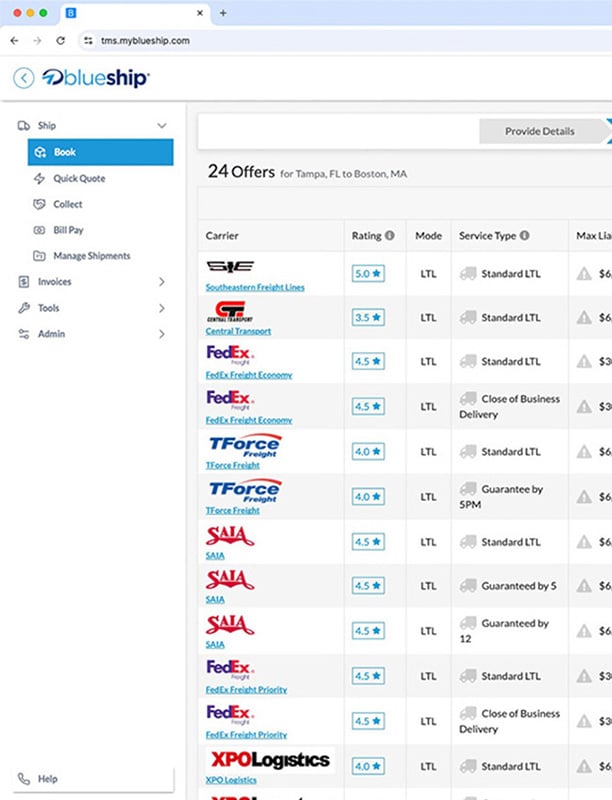Open Manage Shipments in the sidebar

[x=91, y=256]
